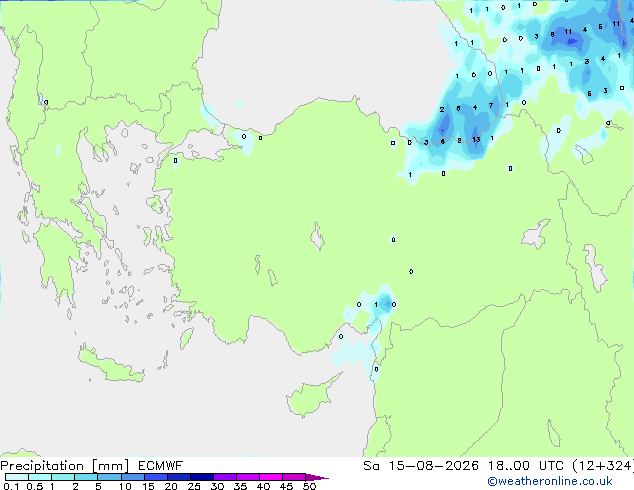Click the '0.5' legend scale label
This screenshot has width=634, height=490.
pyautogui.click(x=34, y=486)
